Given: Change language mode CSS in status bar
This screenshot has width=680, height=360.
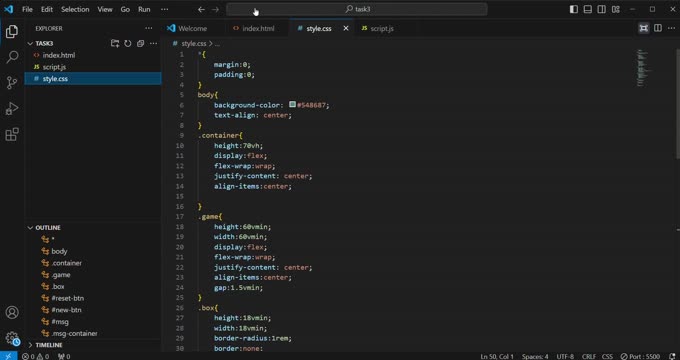Looking at the screenshot, I should (x=607, y=357).
